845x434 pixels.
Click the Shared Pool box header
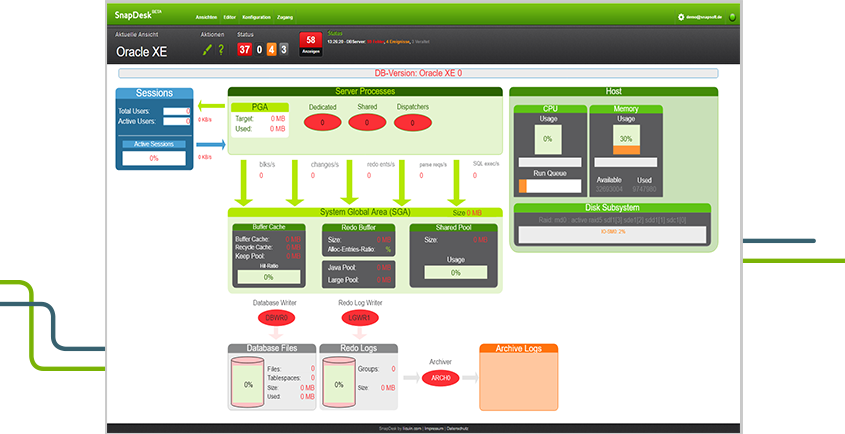tap(453, 228)
